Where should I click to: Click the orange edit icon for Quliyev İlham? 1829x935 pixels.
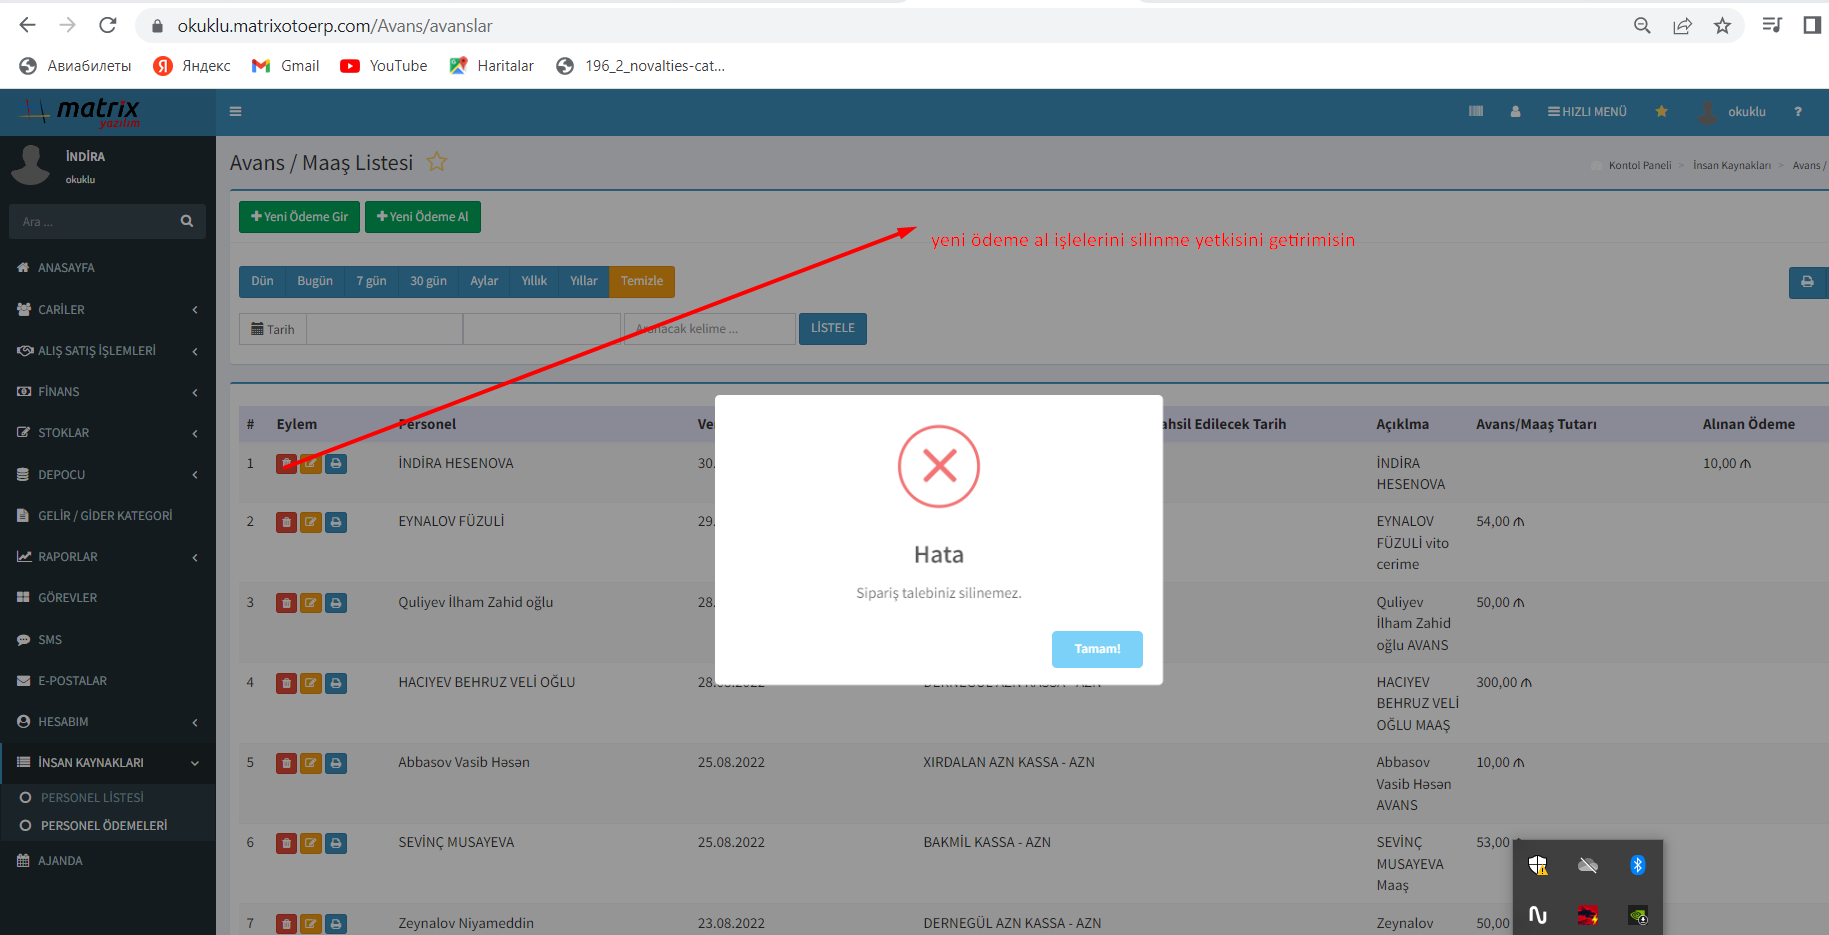[x=311, y=603]
